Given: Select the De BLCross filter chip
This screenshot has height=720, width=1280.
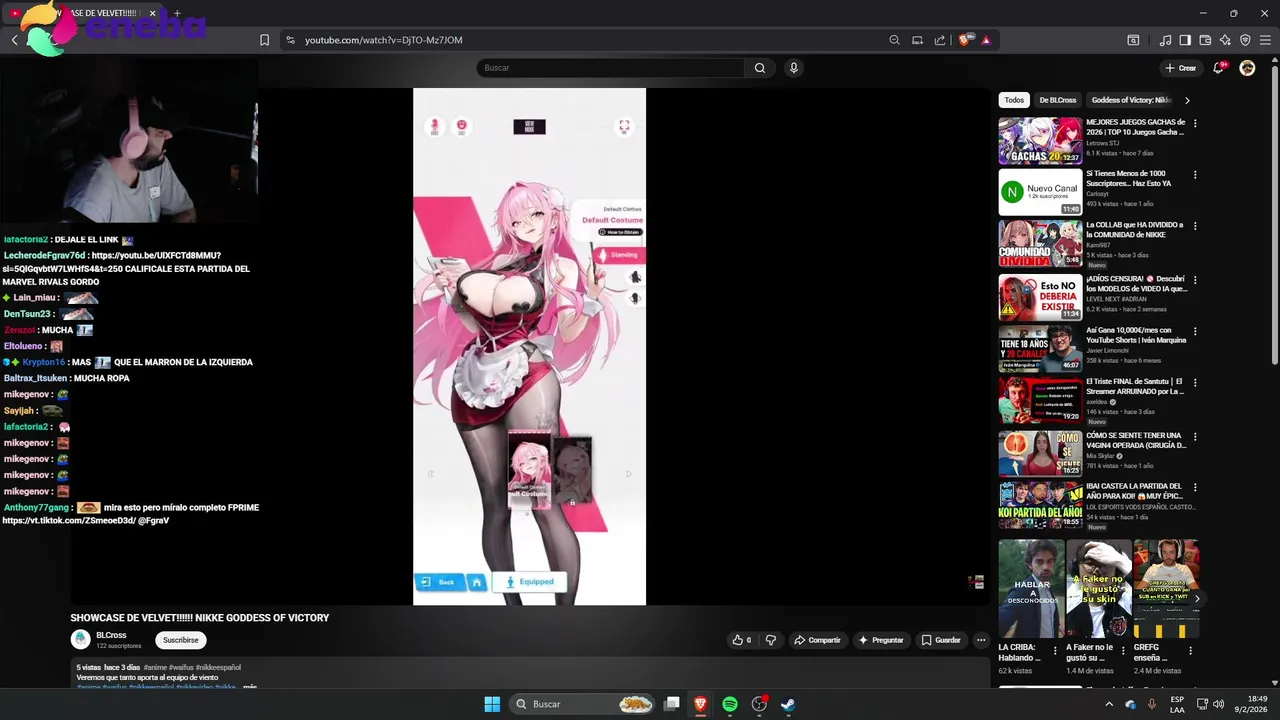Looking at the screenshot, I should (1058, 100).
